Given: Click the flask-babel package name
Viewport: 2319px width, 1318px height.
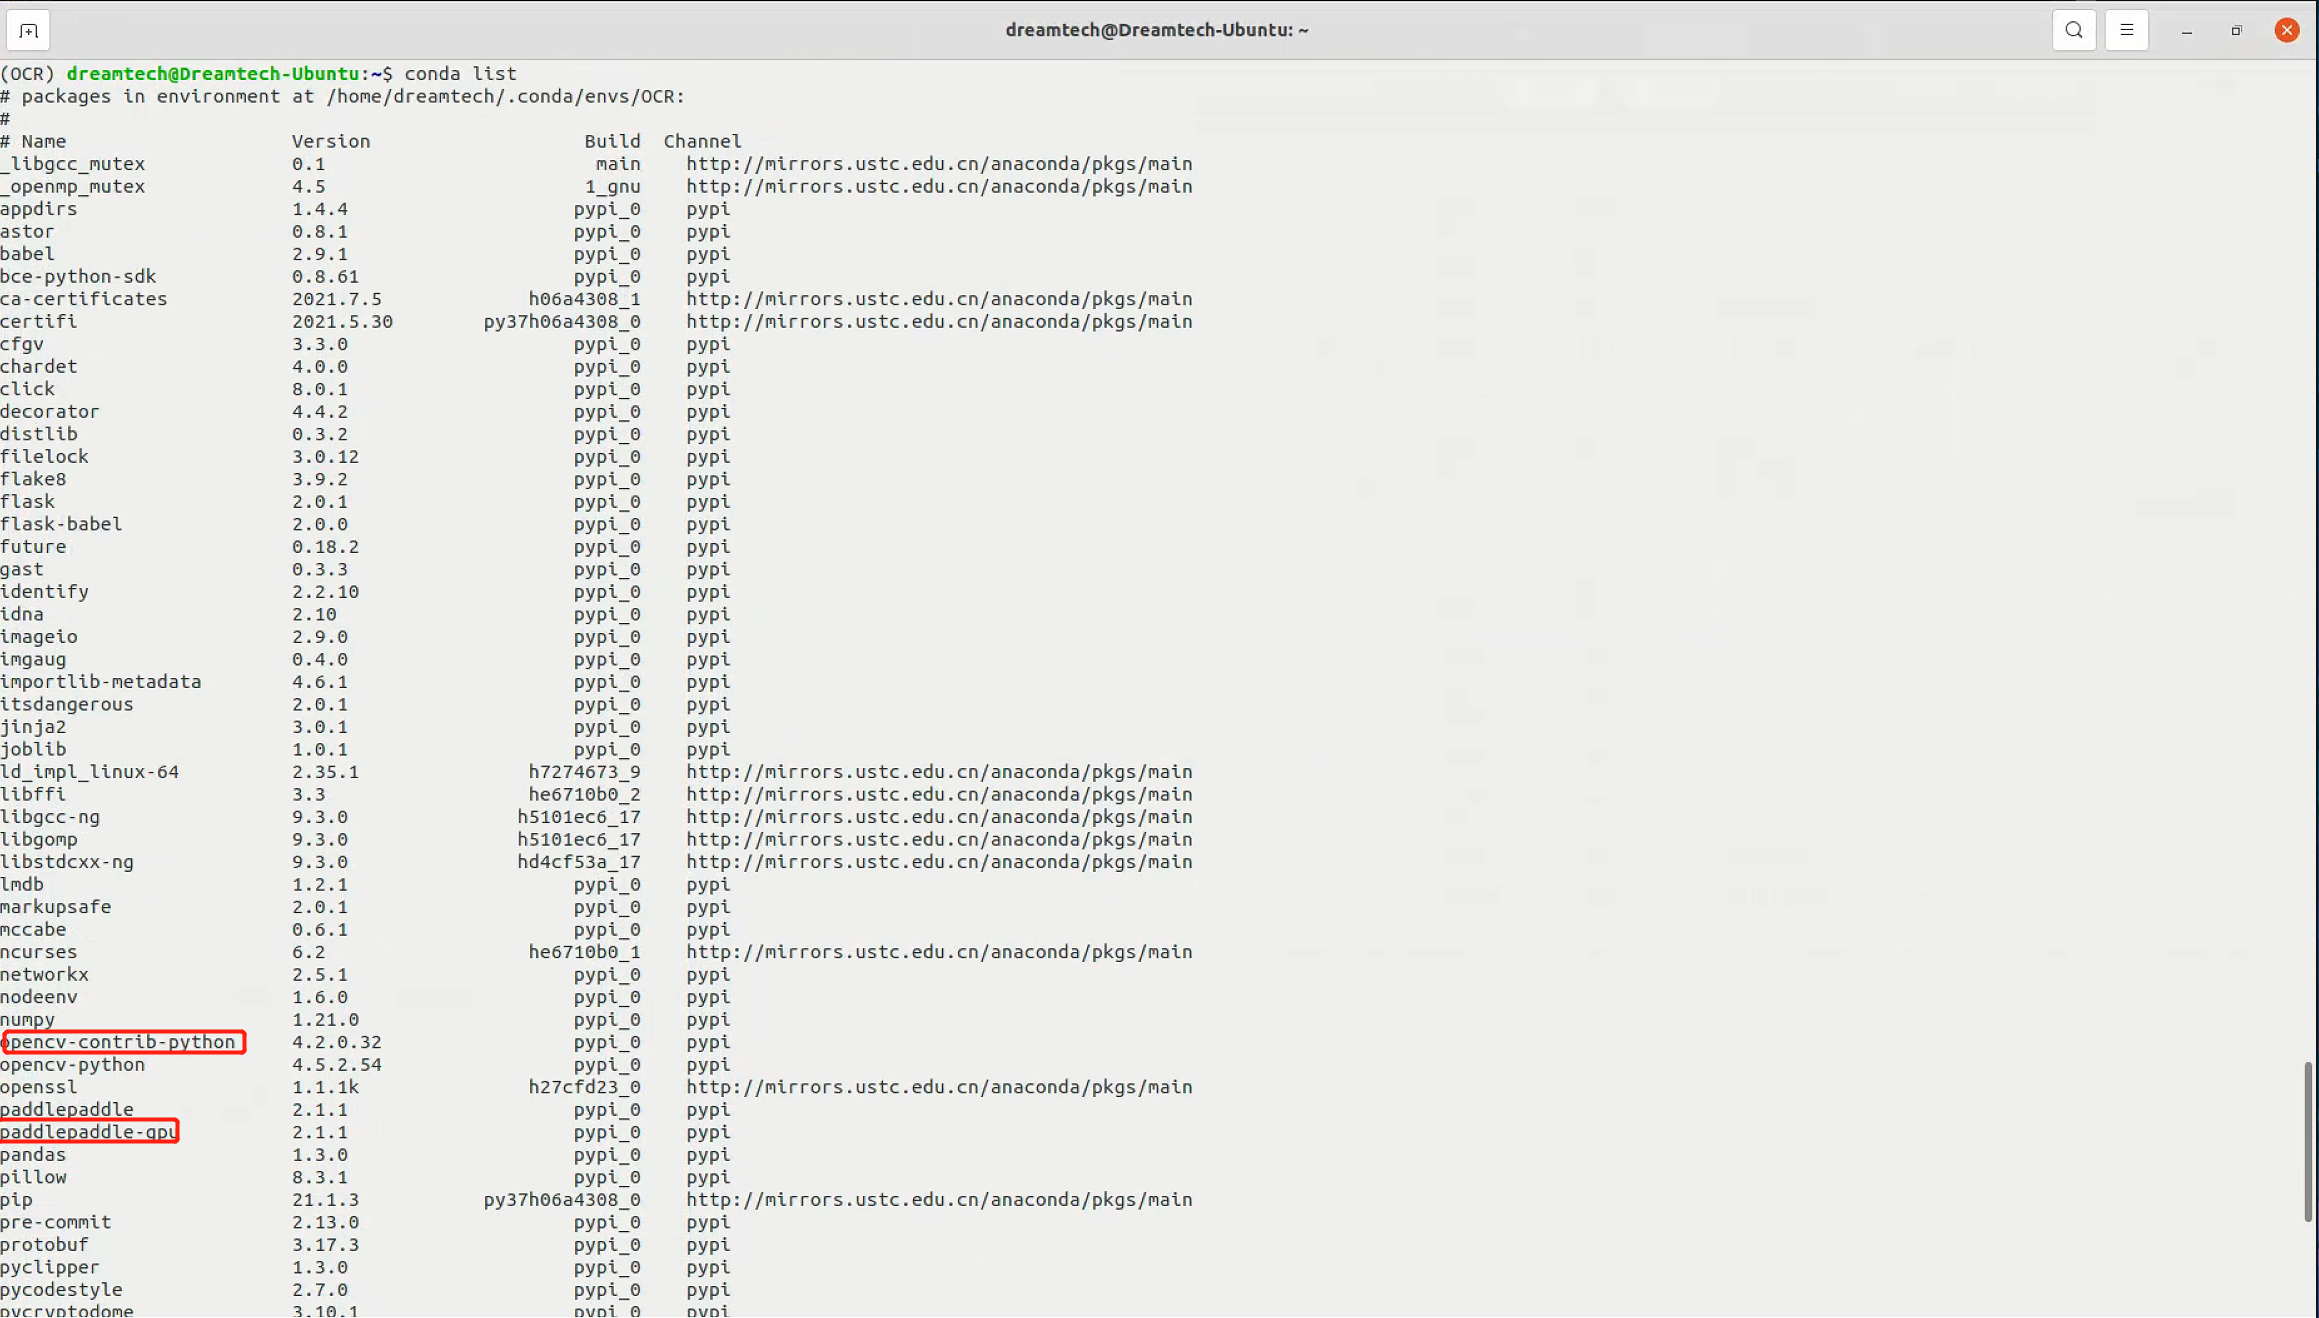Looking at the screenshot, I should [61, 524].
